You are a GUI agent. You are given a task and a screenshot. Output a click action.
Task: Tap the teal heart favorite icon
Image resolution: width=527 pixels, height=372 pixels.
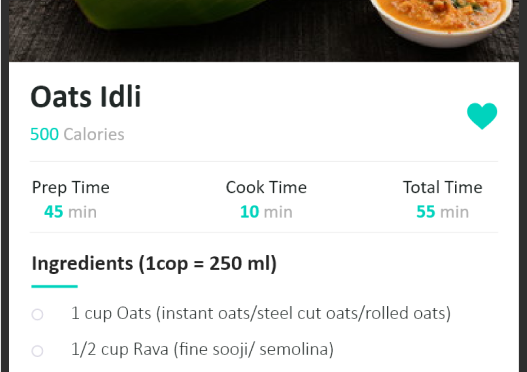tap(482, 116)
